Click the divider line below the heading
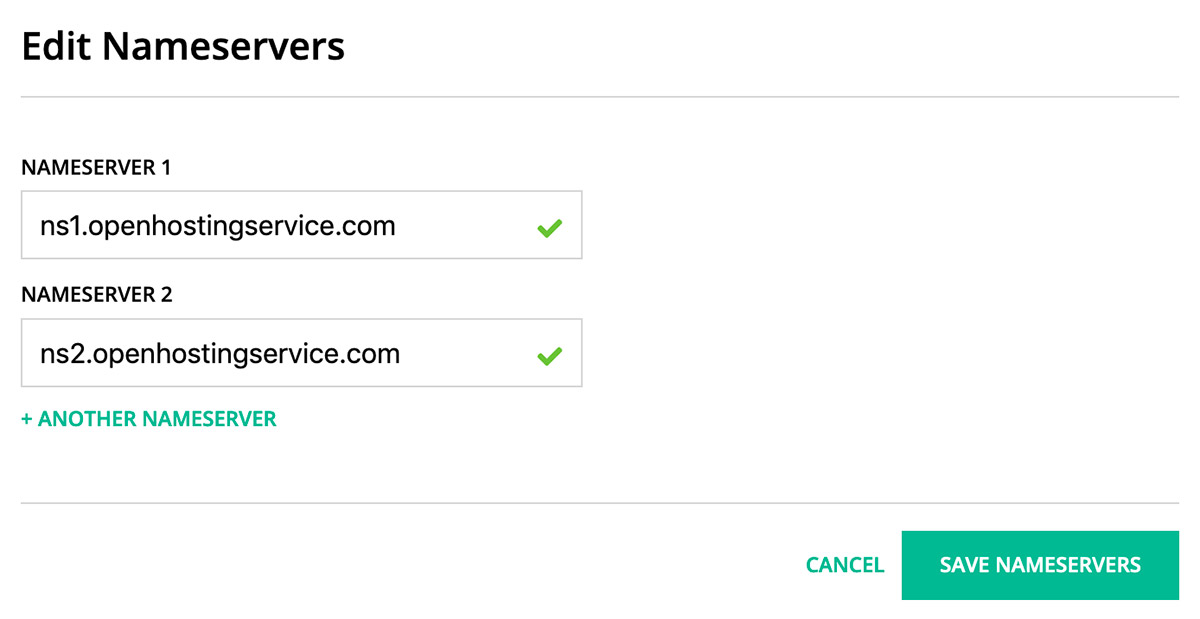This screenshot has width=1200, height=619. pos(600,97)
